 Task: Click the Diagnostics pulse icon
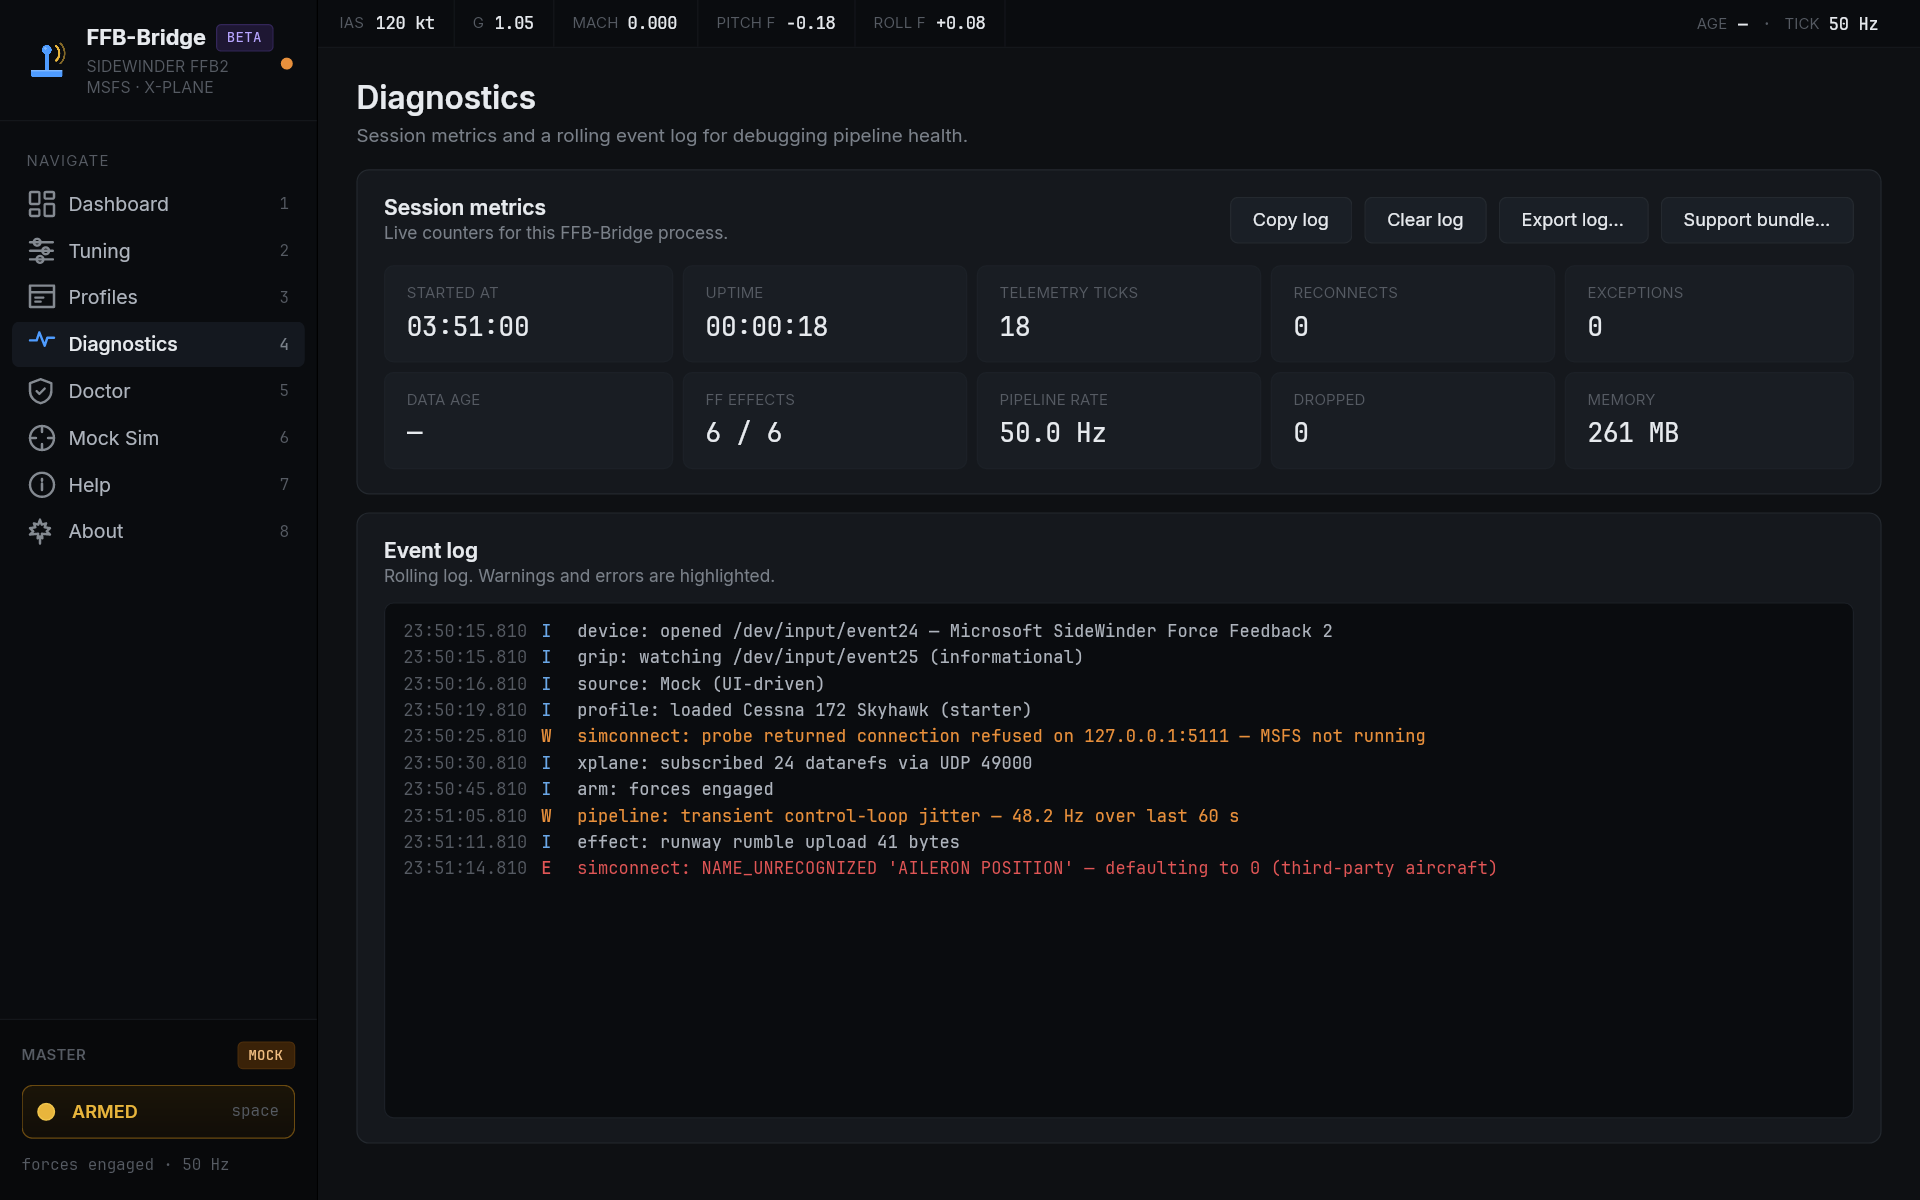coord(41,341)
